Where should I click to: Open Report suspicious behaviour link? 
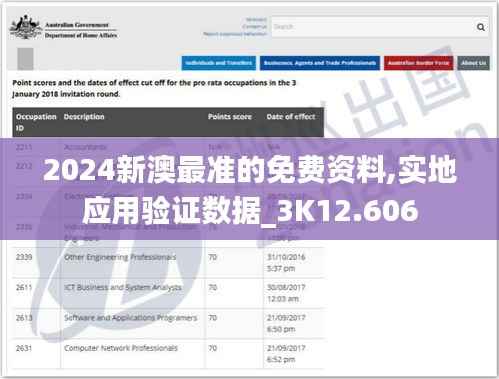(235, 34)
